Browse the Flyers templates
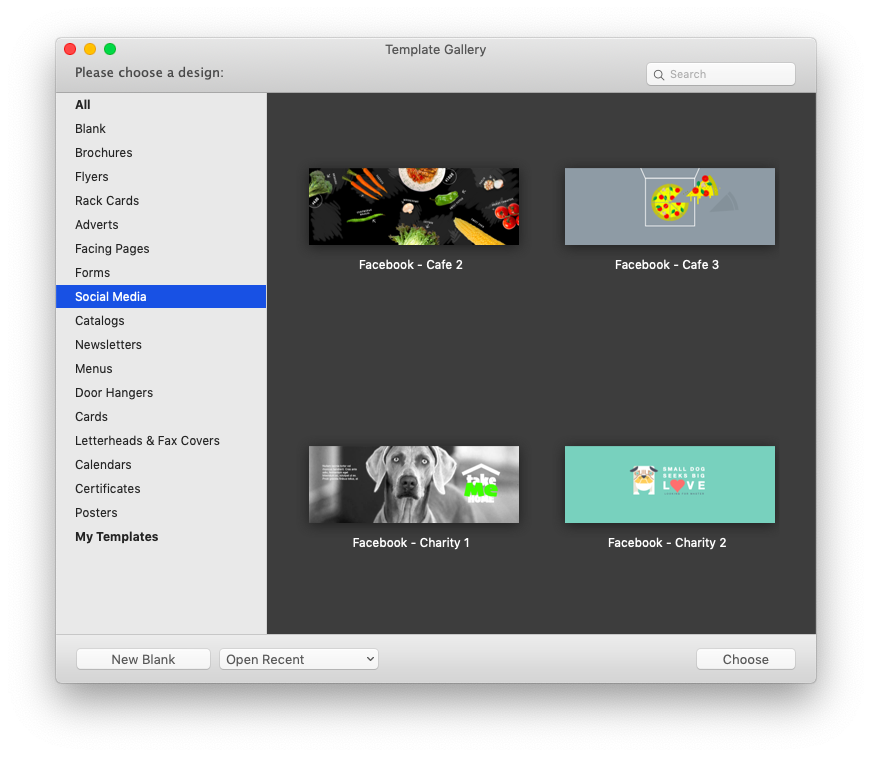Image resolution: width=872 pixels, height=757 pixels. point(91,176)
